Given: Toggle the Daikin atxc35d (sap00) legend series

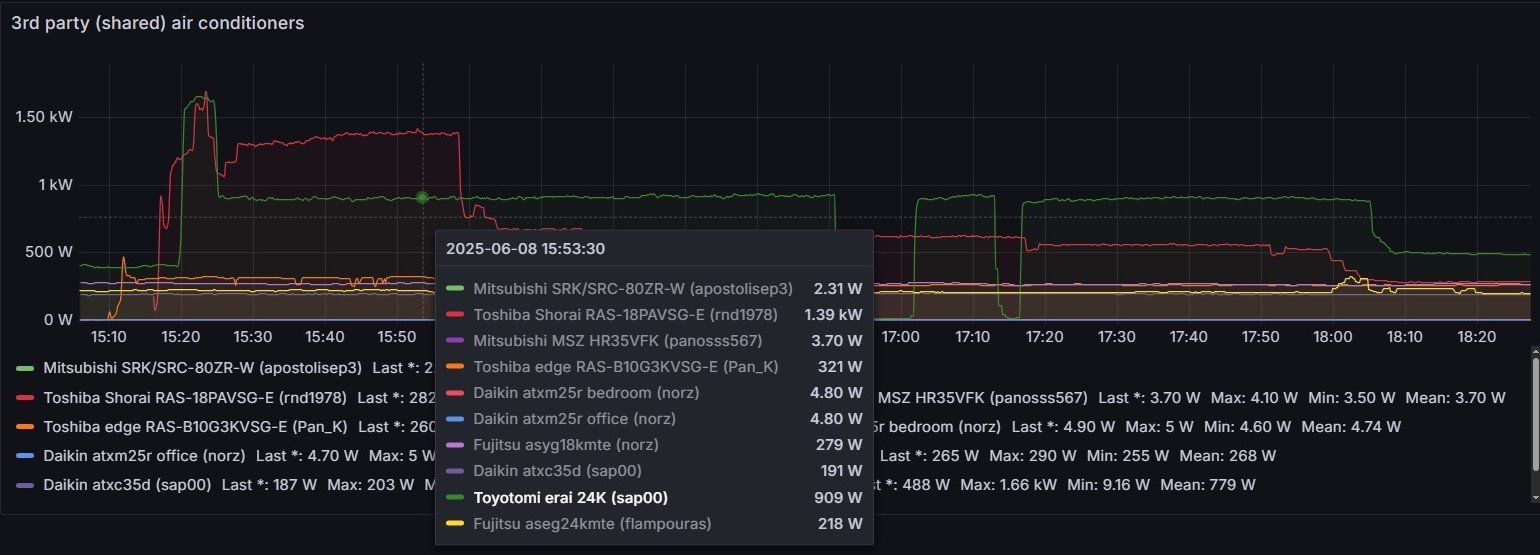Looking at the screenshot, I should coord(128,484).
